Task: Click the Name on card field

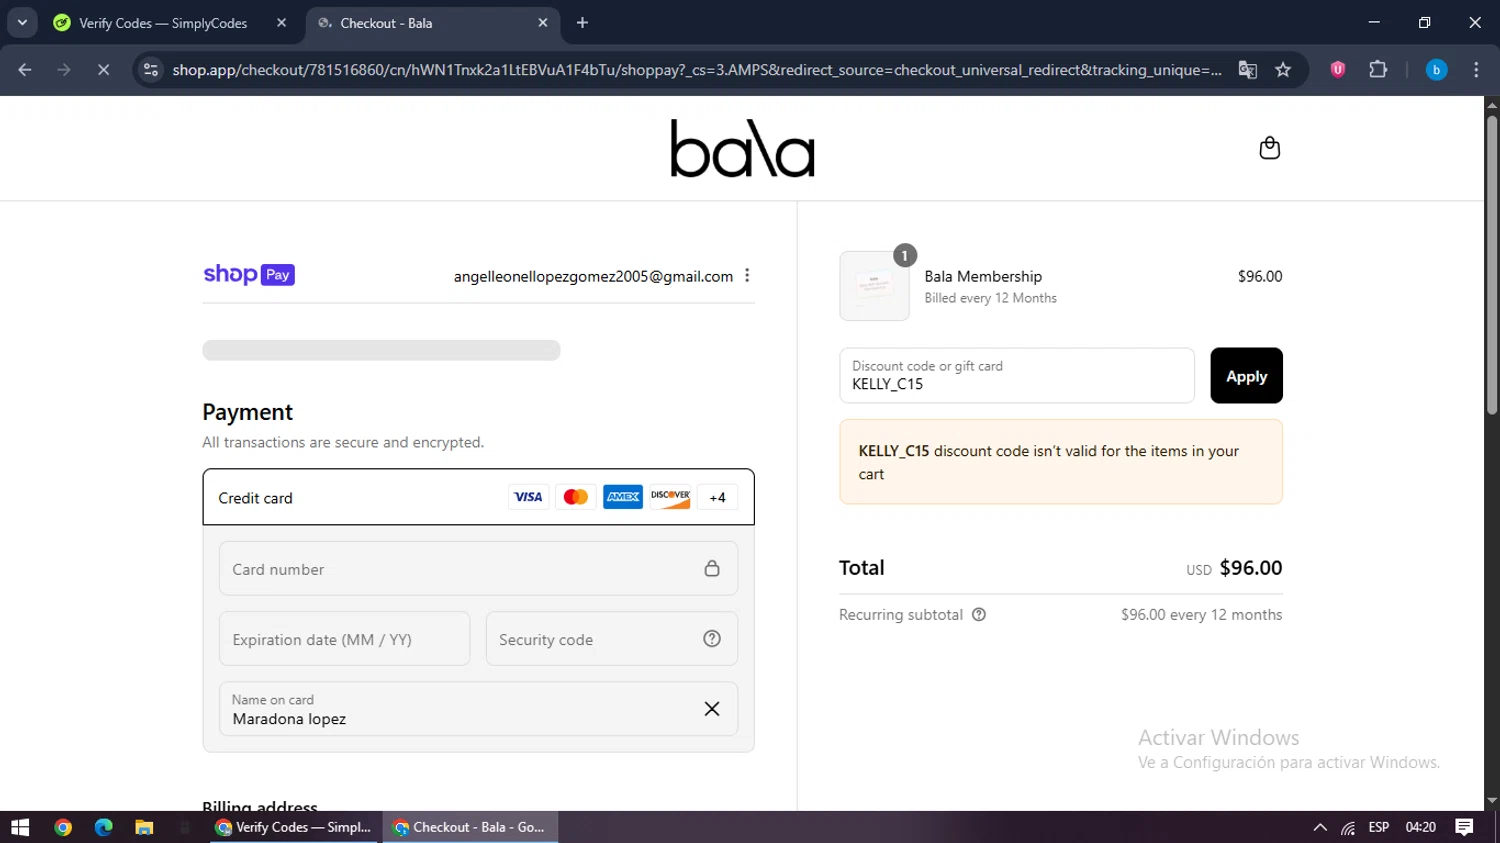Action: (x=478, y=709)
